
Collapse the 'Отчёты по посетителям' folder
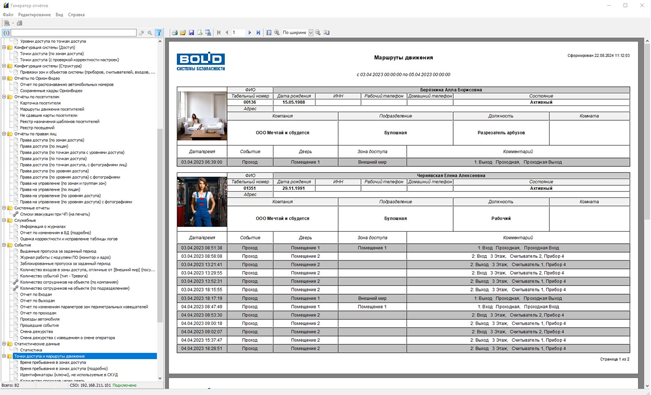pyautogui.click(x=4, y=97)
